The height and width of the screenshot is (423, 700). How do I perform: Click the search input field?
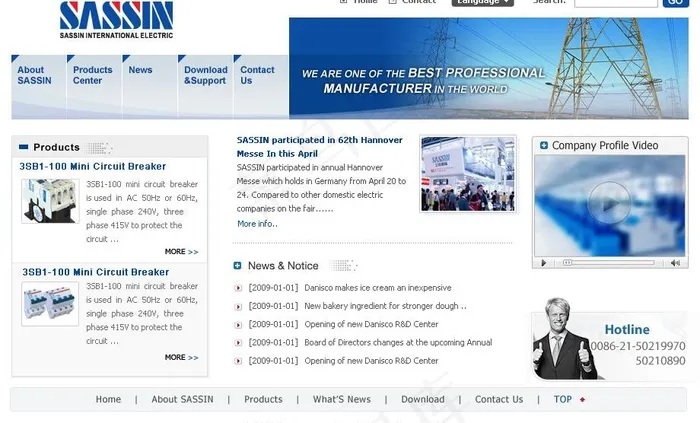[x=614, y=3]
